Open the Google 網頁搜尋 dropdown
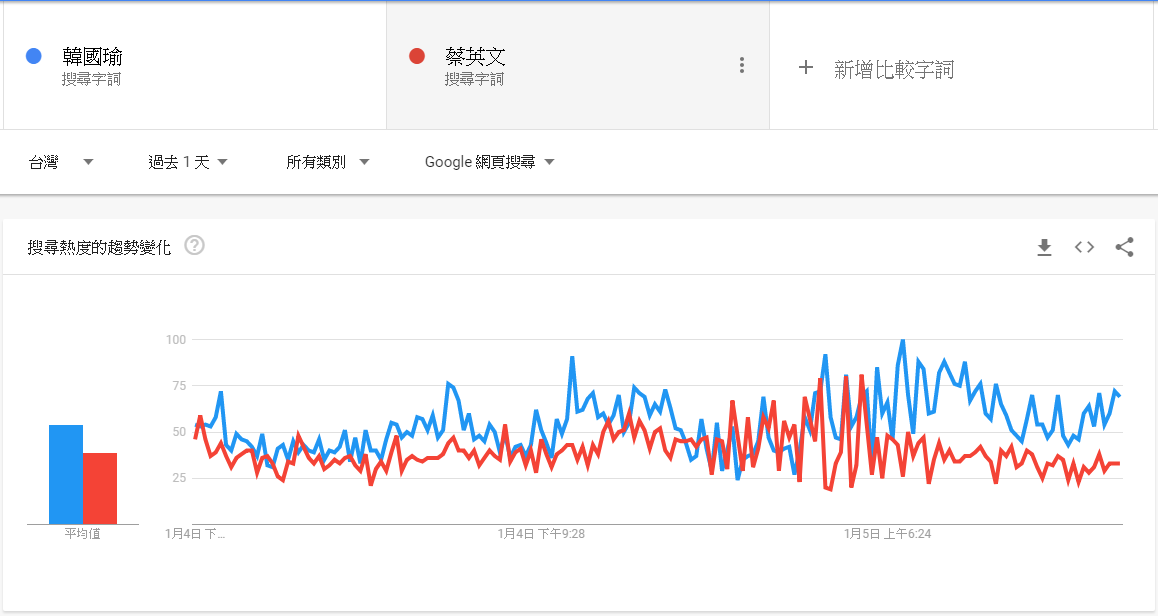The image size is (1158, 616). [x=489, y=162]
